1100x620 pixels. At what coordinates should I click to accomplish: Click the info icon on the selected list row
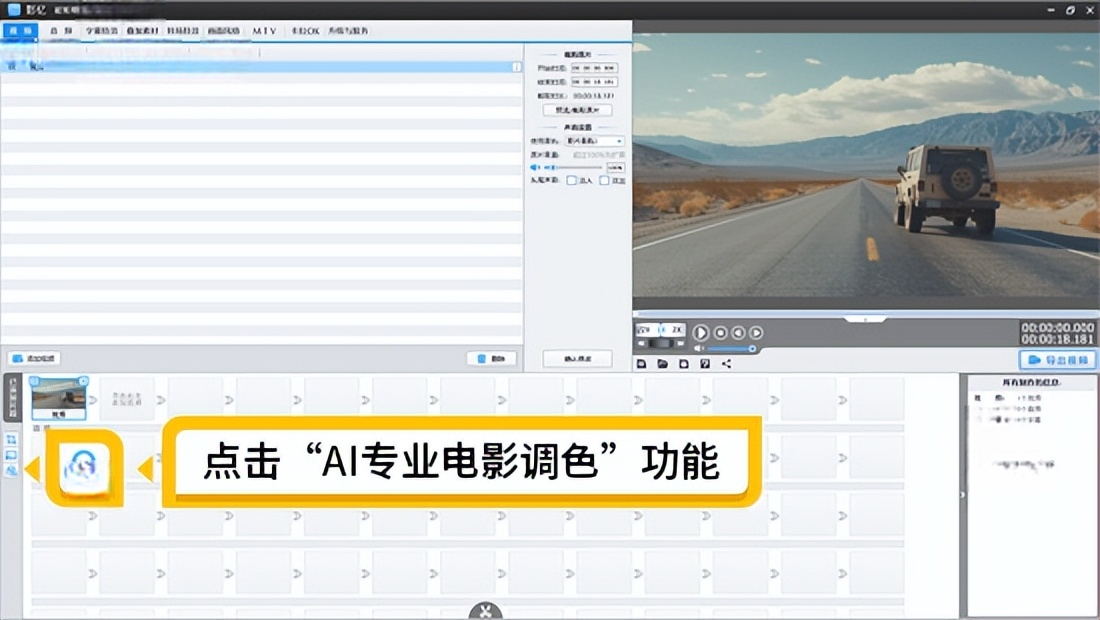516,67
